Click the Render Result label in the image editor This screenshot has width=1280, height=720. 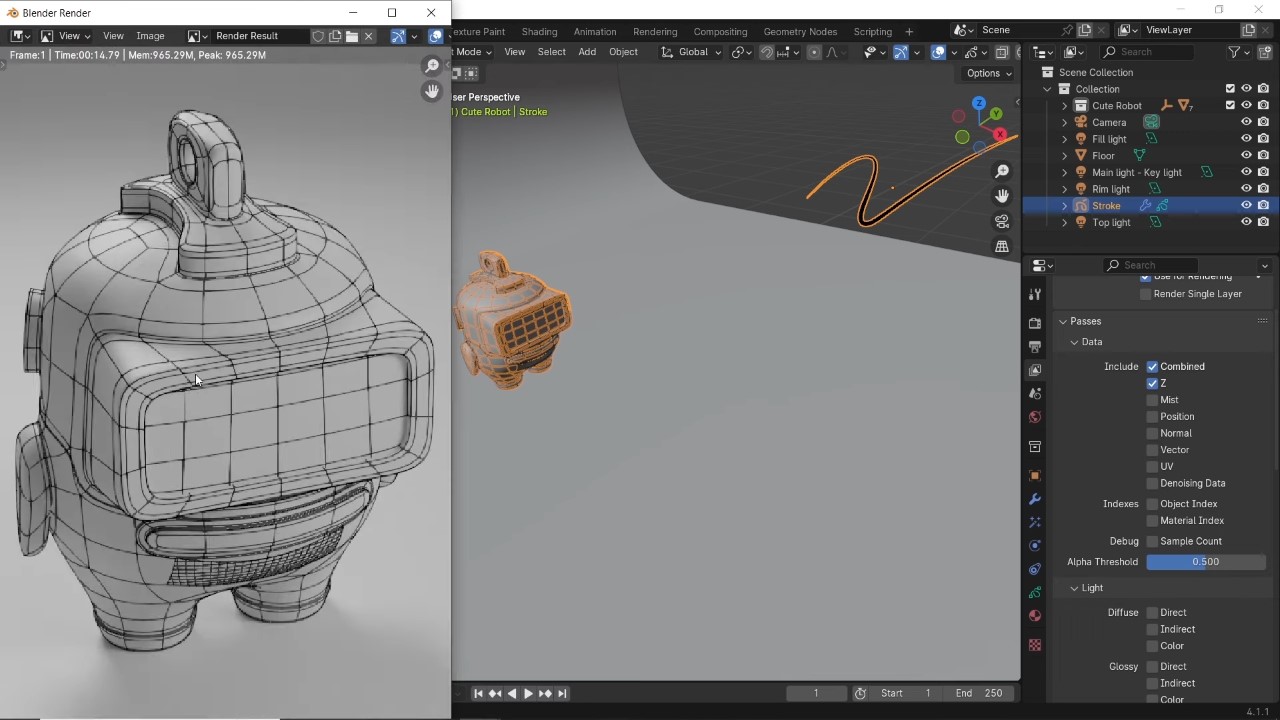coord(246,35)
